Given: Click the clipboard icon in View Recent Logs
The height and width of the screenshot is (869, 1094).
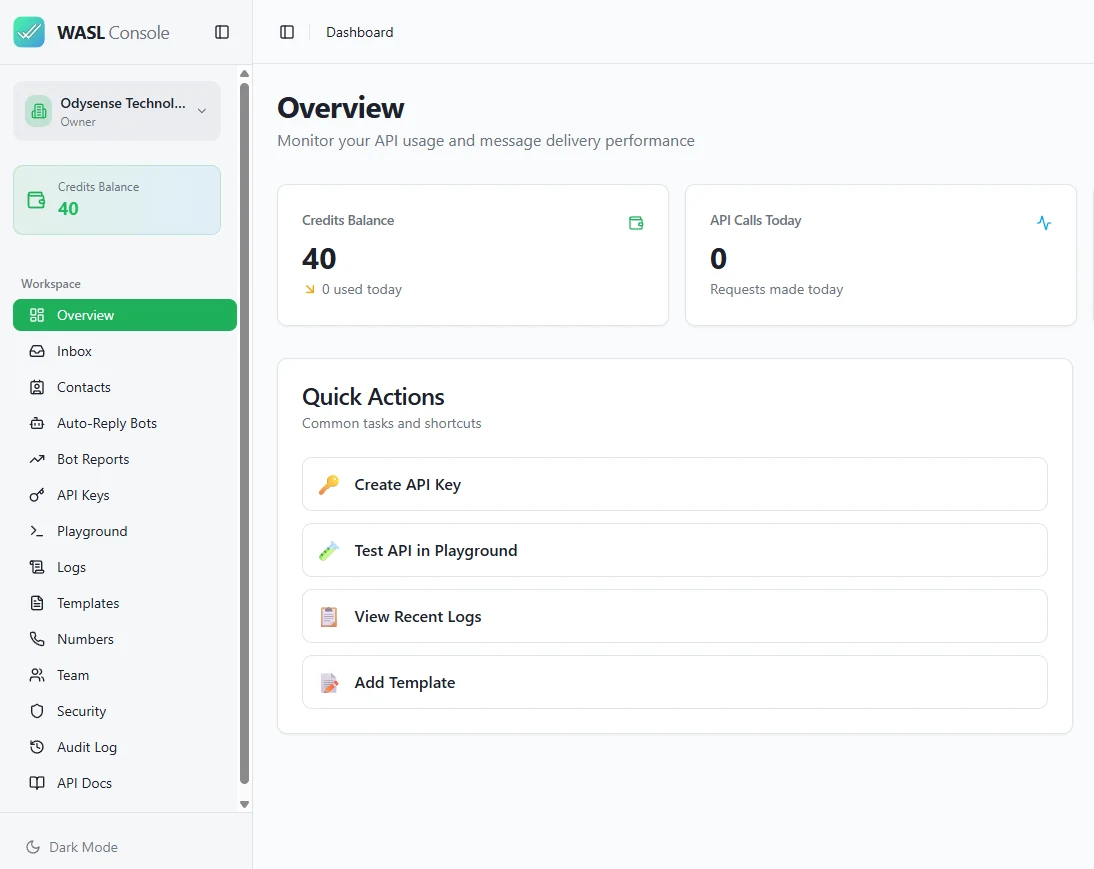Looking at the screenshot, I should (329, 617).
